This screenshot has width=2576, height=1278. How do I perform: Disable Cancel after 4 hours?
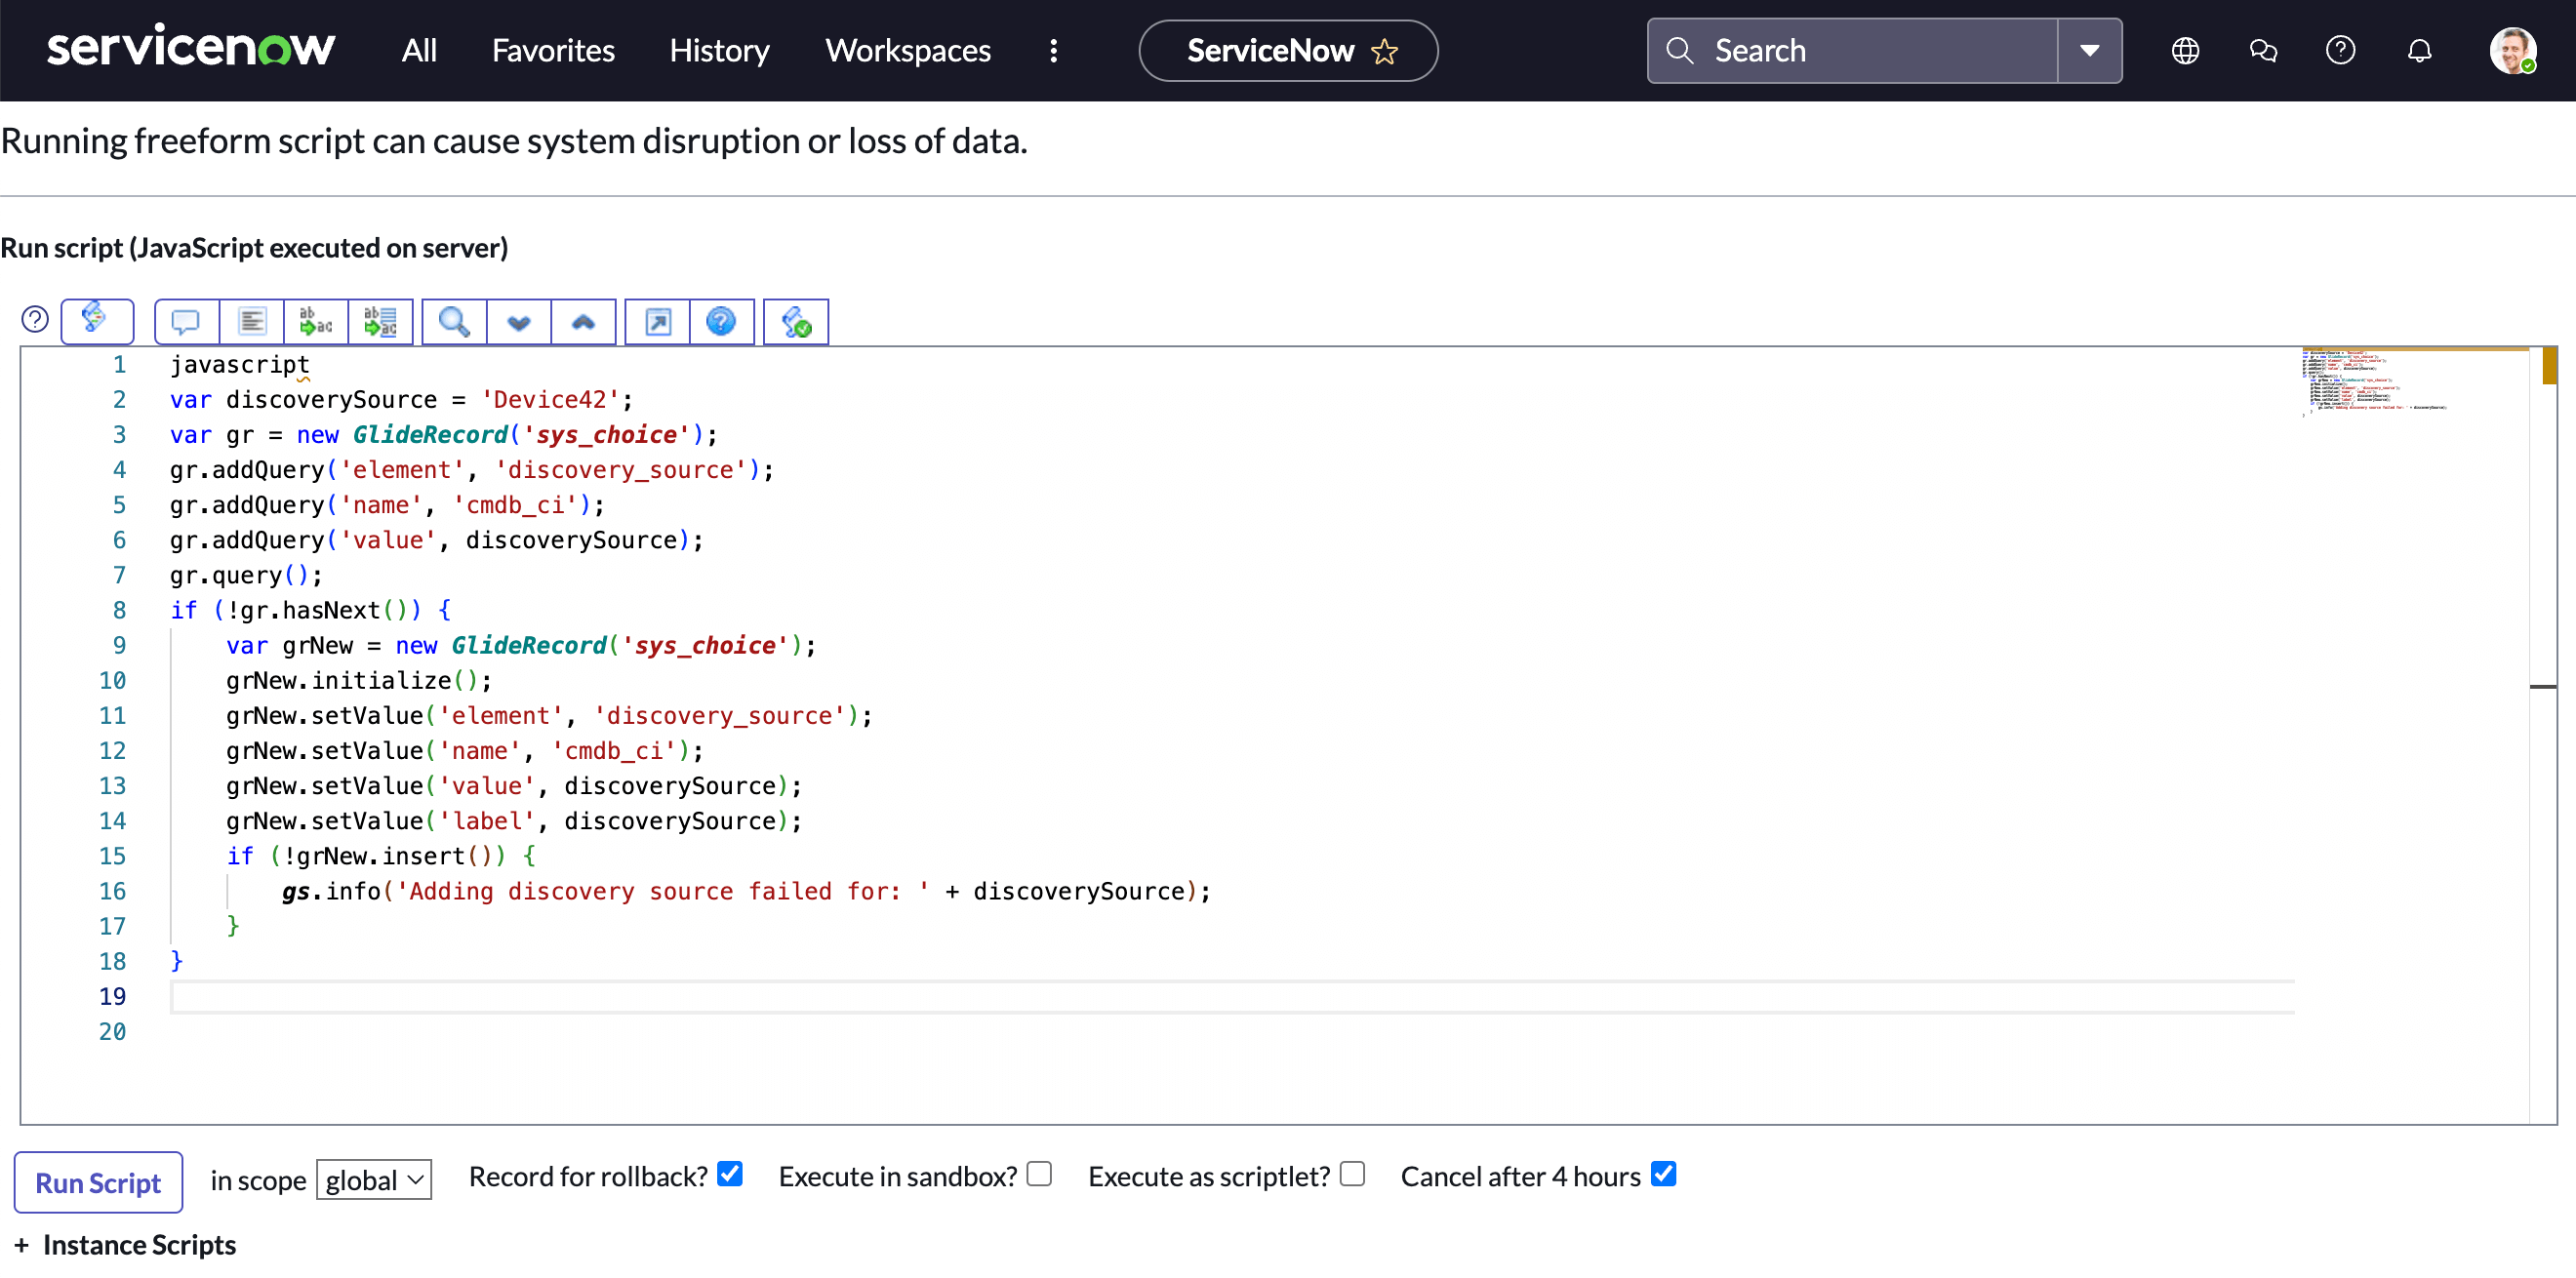[x=1663, y=1174]
